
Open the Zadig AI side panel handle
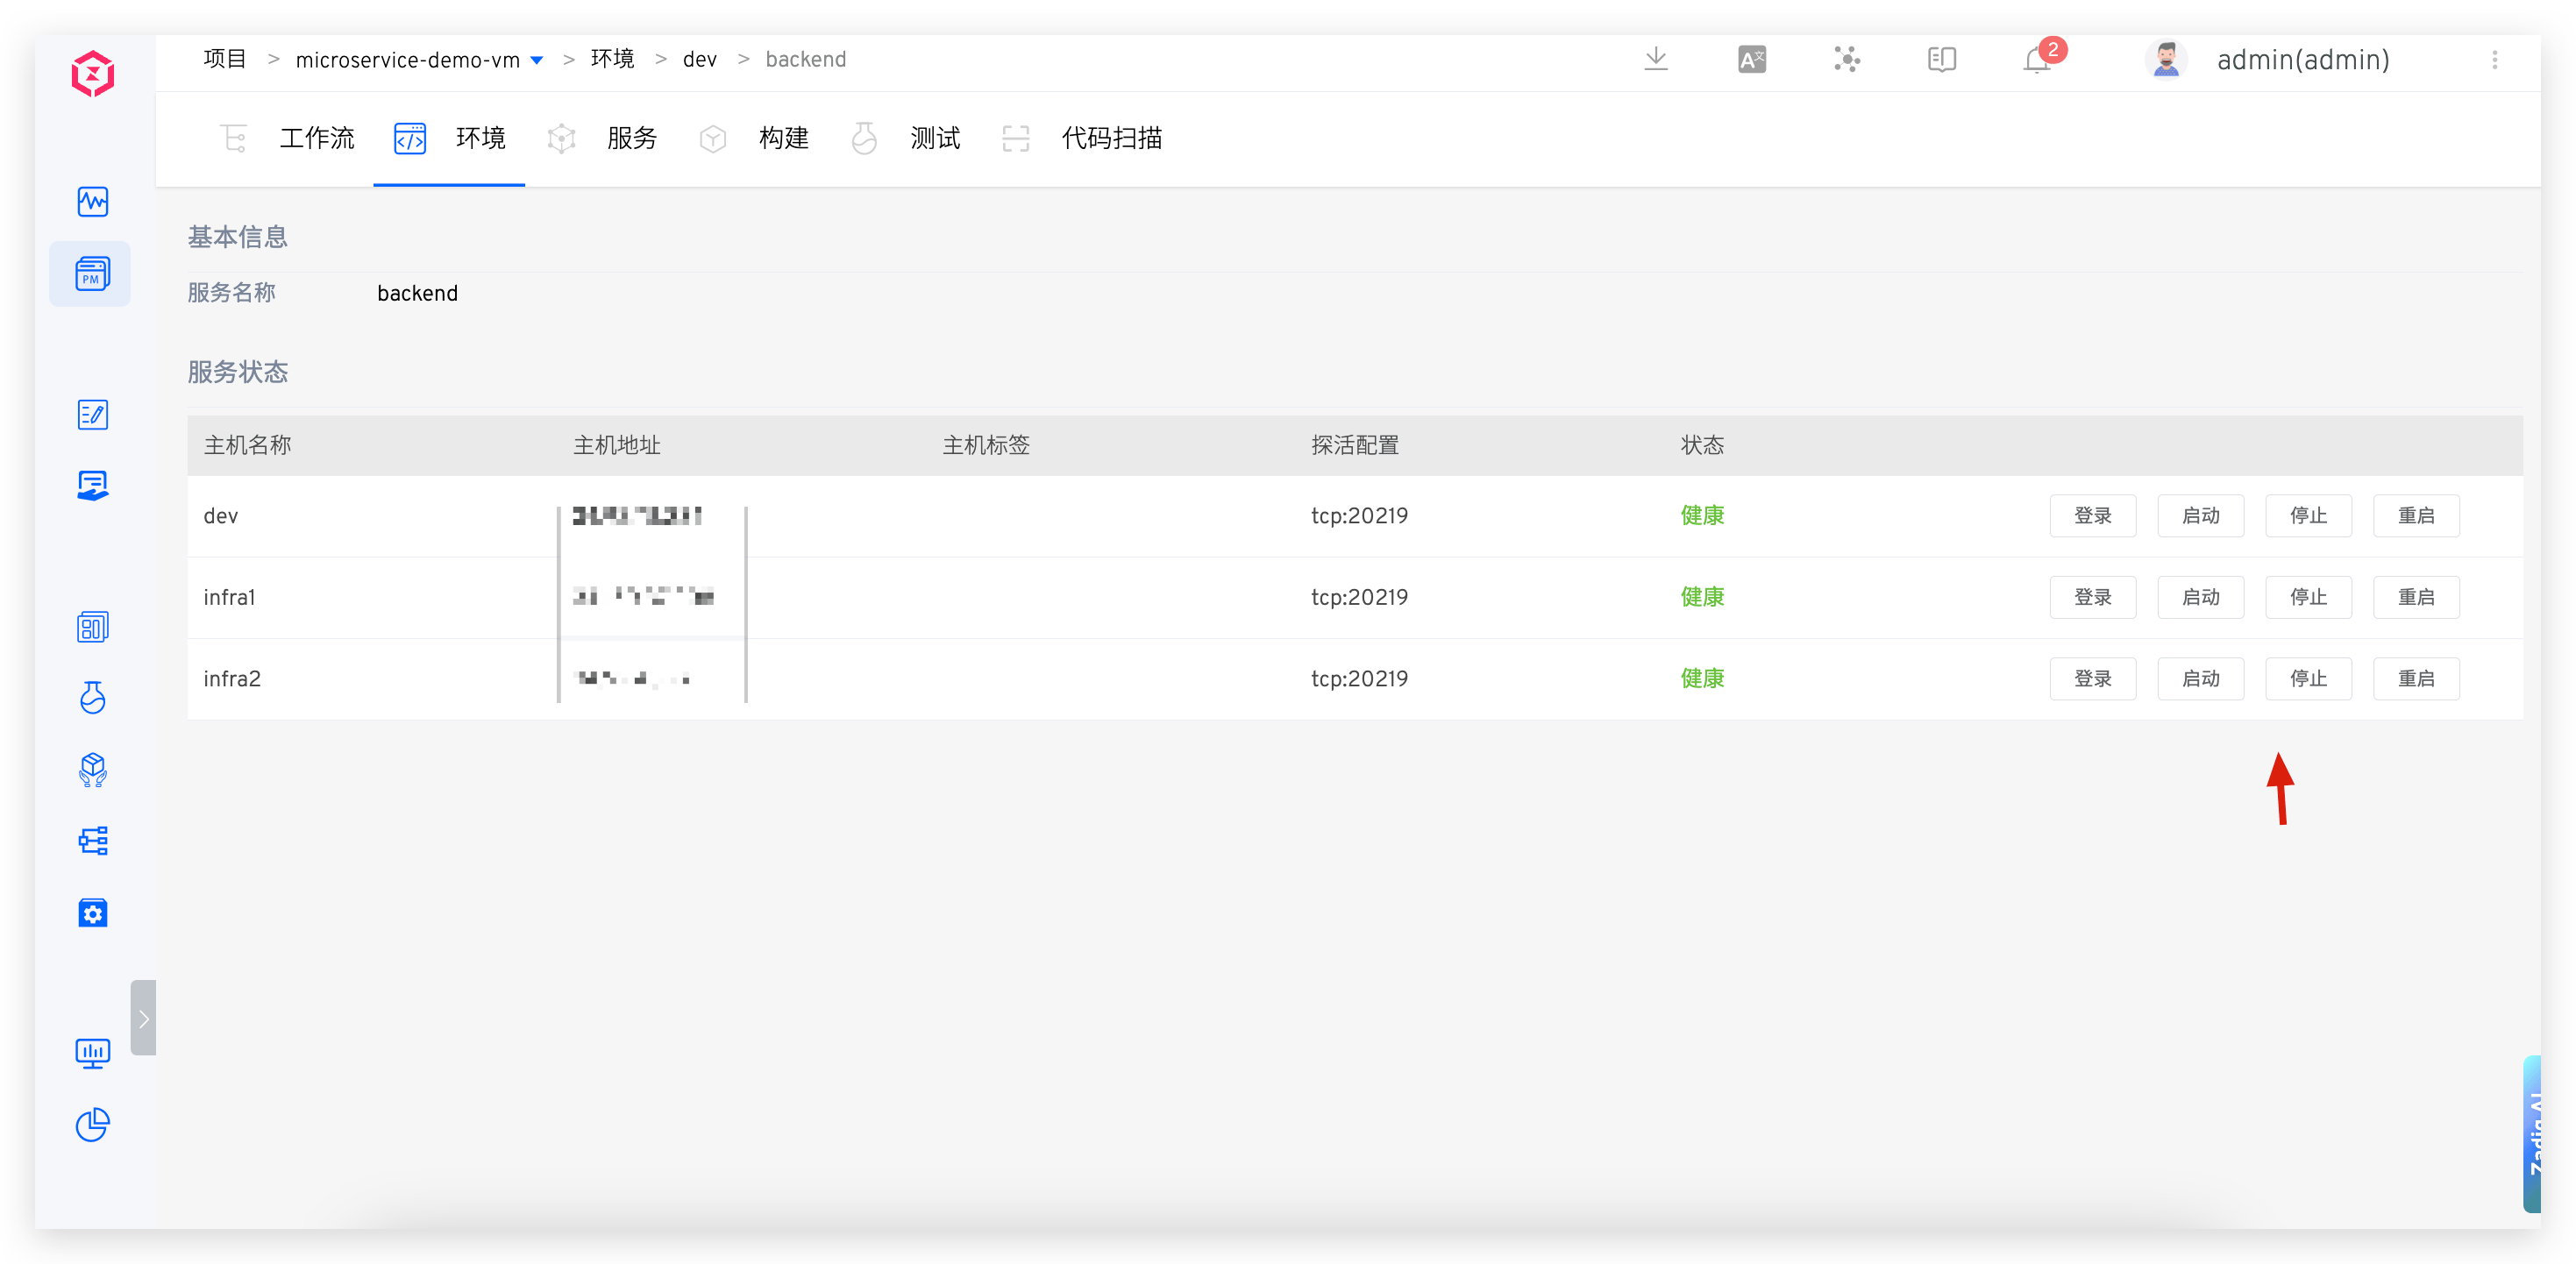pos(2533,1134)
